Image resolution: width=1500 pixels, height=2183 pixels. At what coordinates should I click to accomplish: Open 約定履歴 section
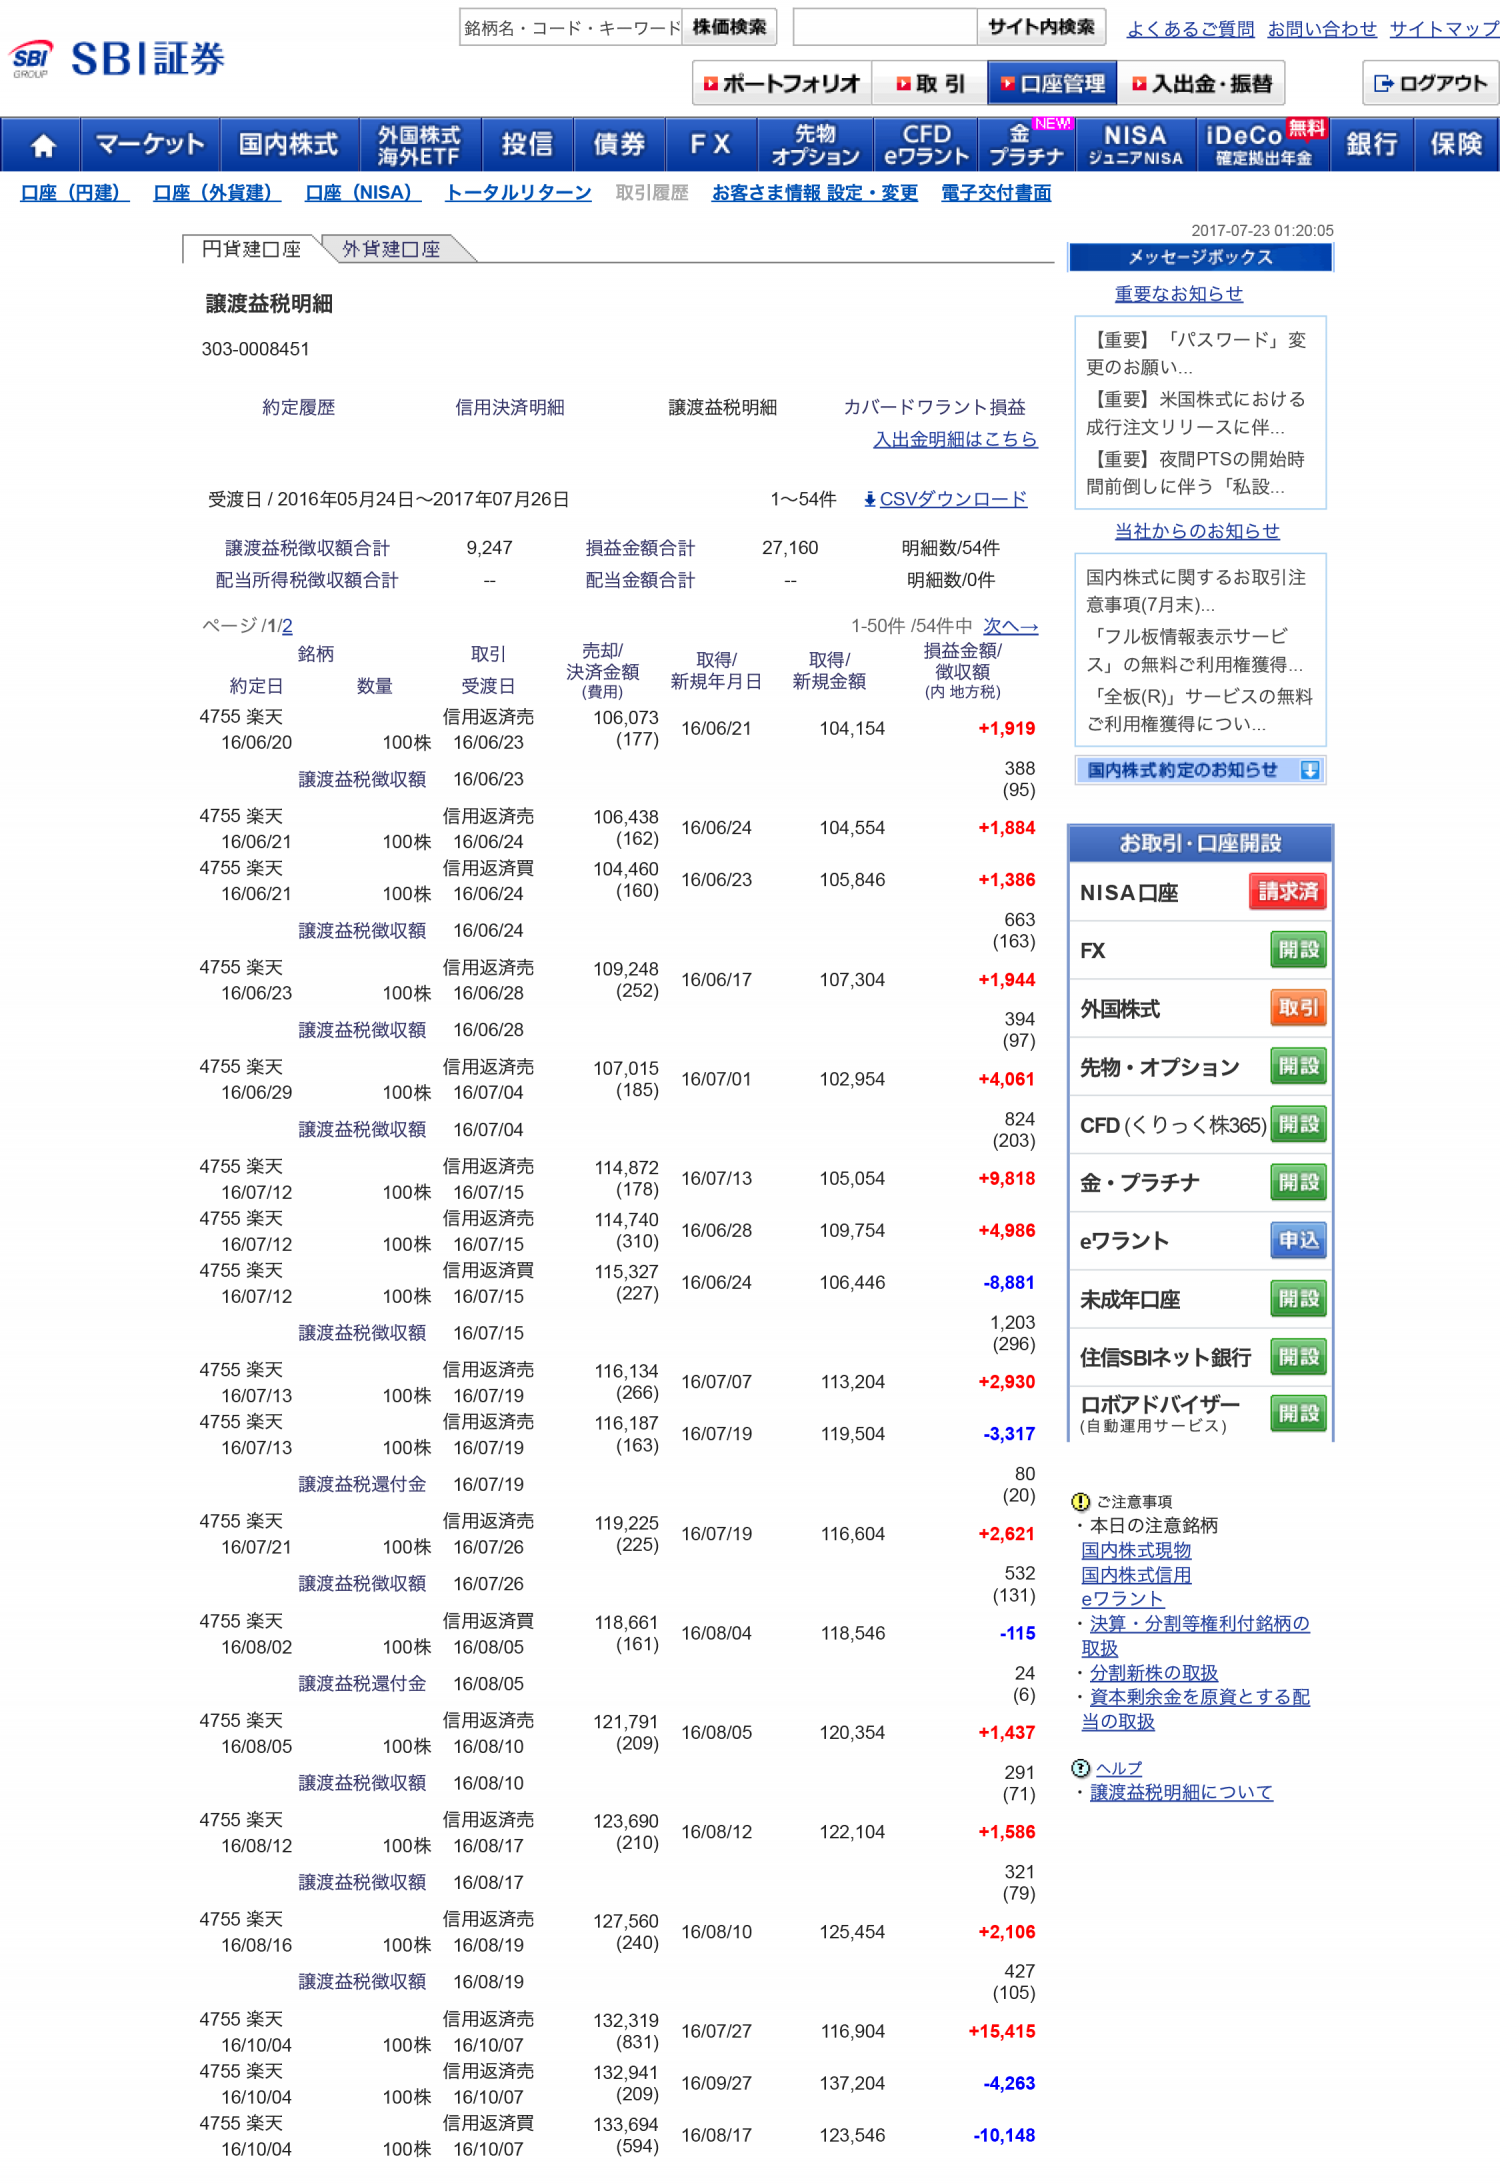298,407
